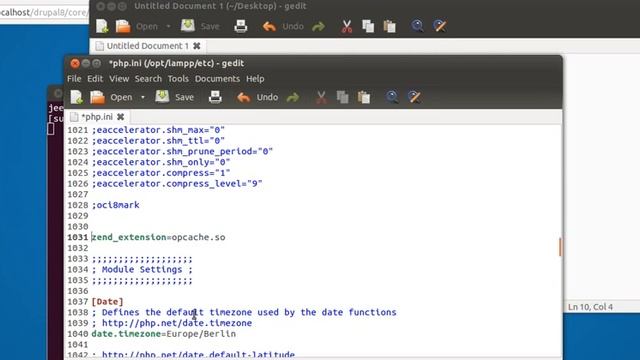Viewport: 640px width, 360px height.
Task: Click the http://php.net/date.timezone comment line
Action: click(x=172, y=323)
